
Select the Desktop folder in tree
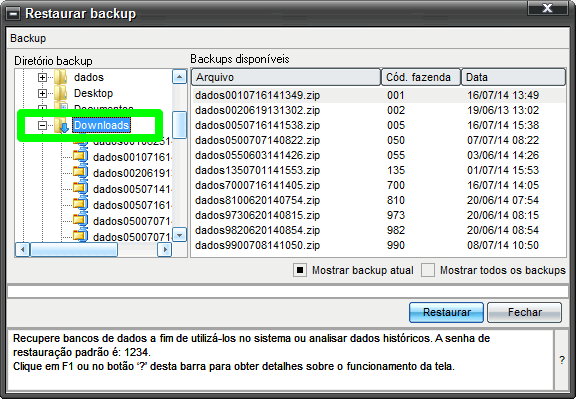point(93,93)
